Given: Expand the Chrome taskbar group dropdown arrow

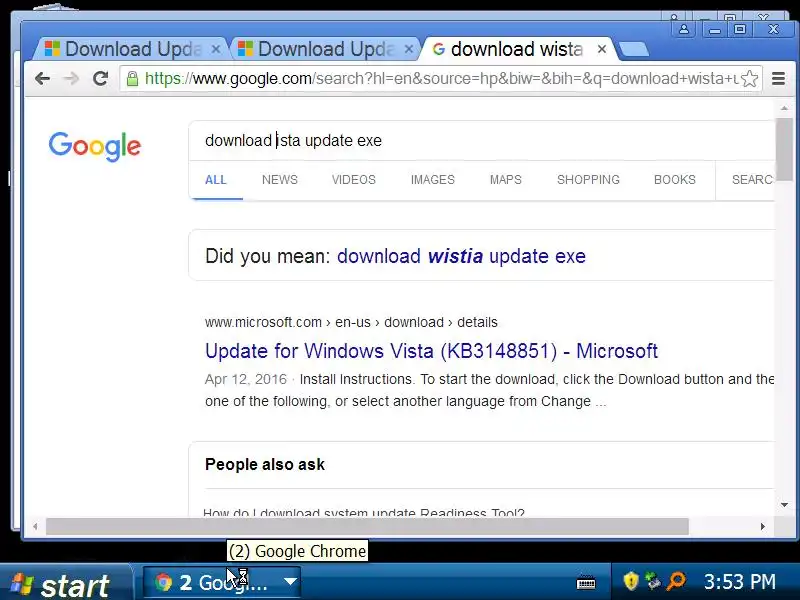Looking at the screenshot, I should coord(290,582).
